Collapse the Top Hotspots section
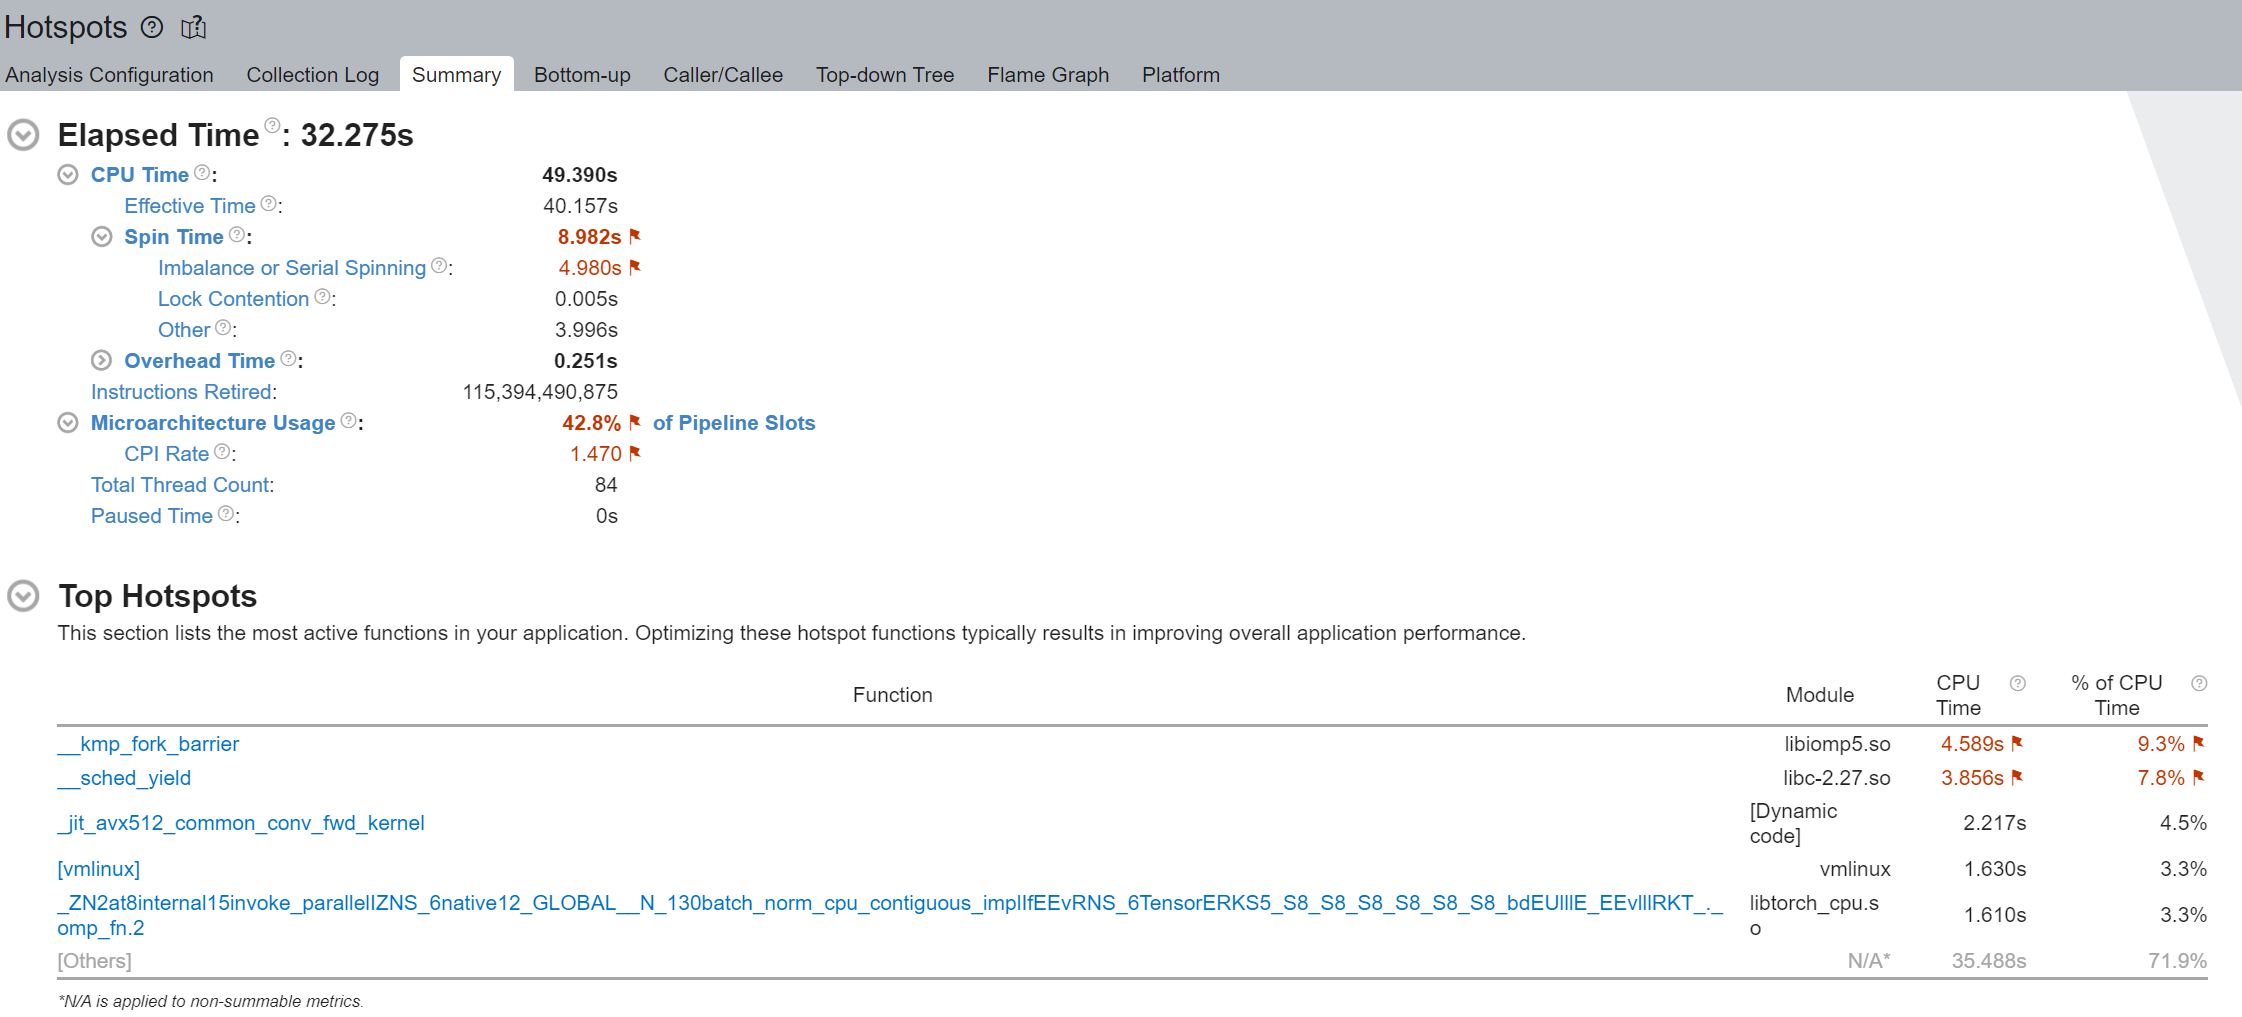2242x1017 pixels. 23,596
